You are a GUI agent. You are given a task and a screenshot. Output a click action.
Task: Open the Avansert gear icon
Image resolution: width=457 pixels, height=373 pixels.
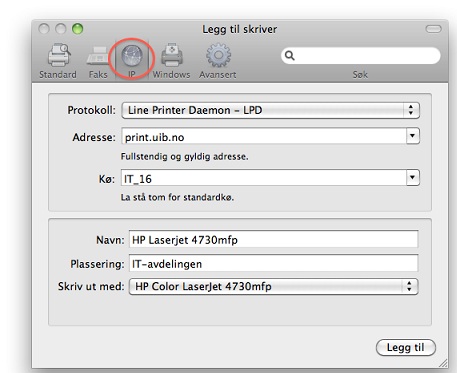point(218,55)
